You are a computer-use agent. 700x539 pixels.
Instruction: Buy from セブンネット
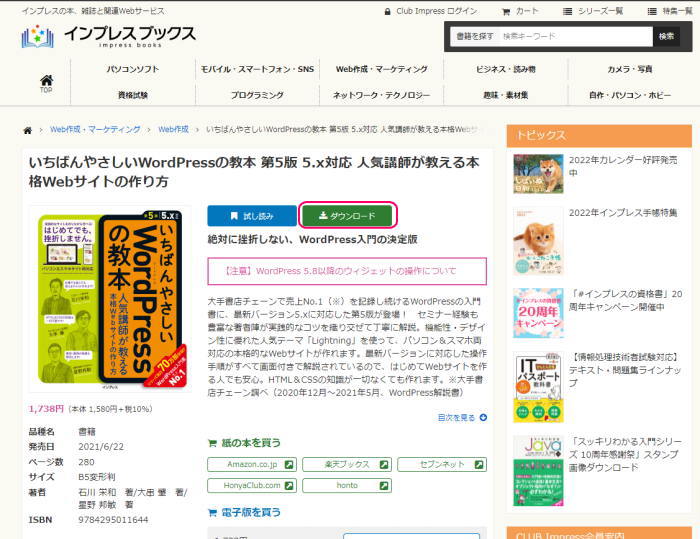(442, 464)
